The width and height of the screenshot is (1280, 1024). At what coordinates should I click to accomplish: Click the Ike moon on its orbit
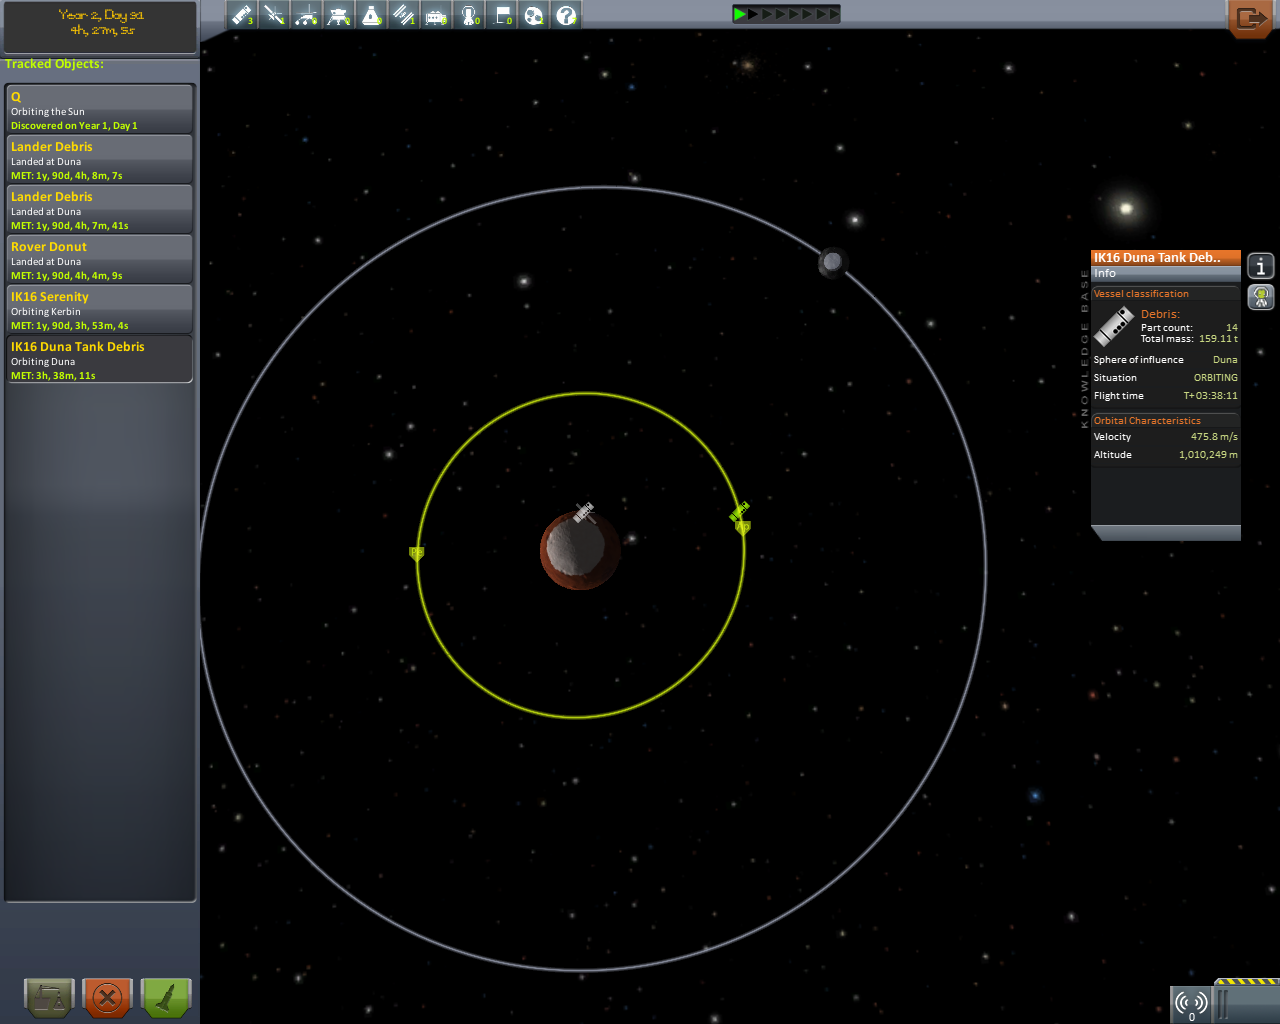(832, 263)
